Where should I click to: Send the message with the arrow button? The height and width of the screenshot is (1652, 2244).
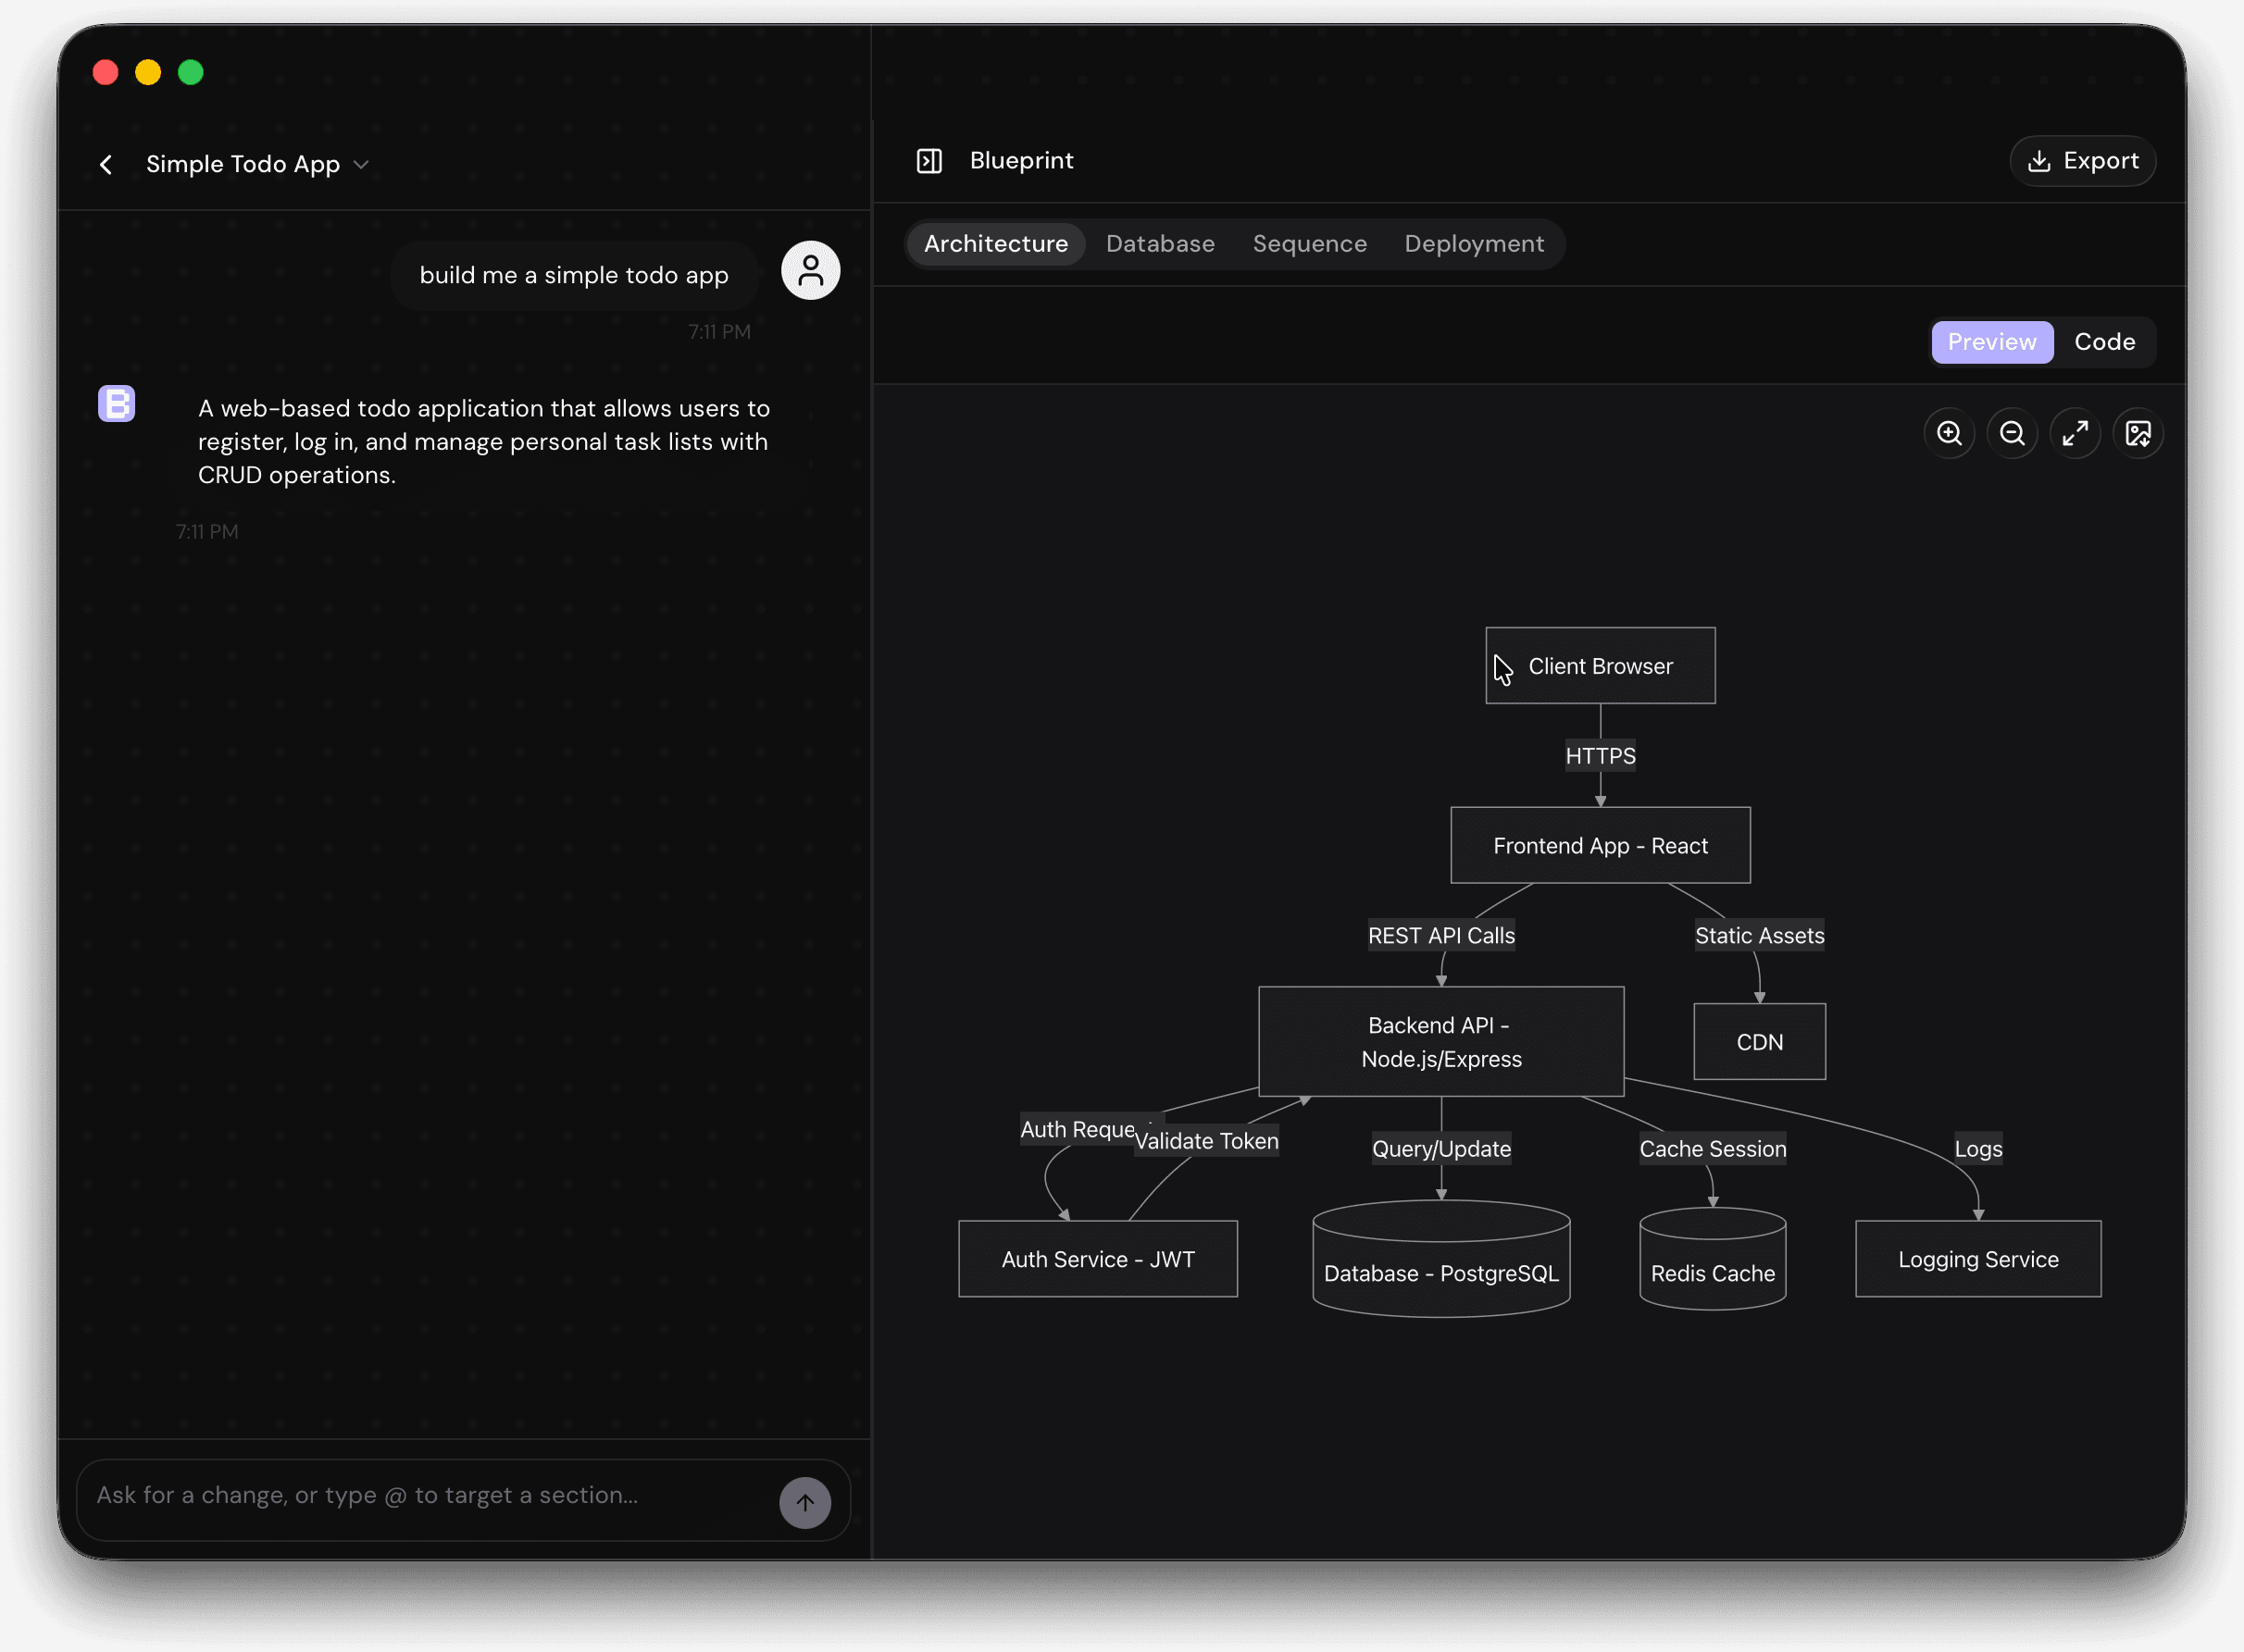pos(805,1502)
